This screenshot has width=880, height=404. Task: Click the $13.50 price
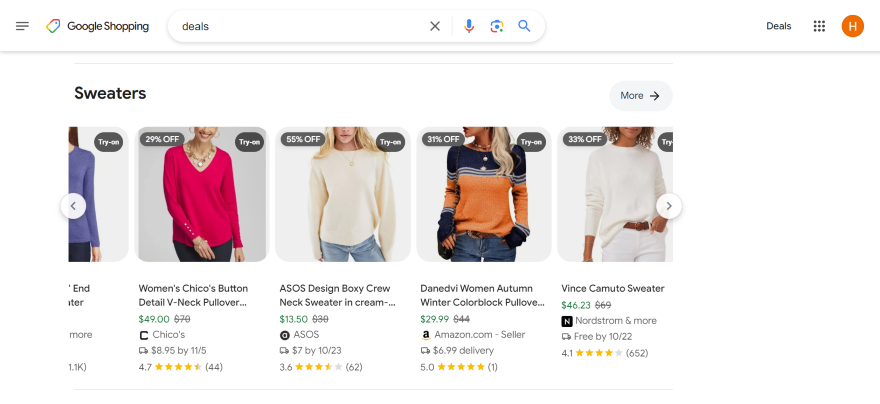[x=294, y=319]
